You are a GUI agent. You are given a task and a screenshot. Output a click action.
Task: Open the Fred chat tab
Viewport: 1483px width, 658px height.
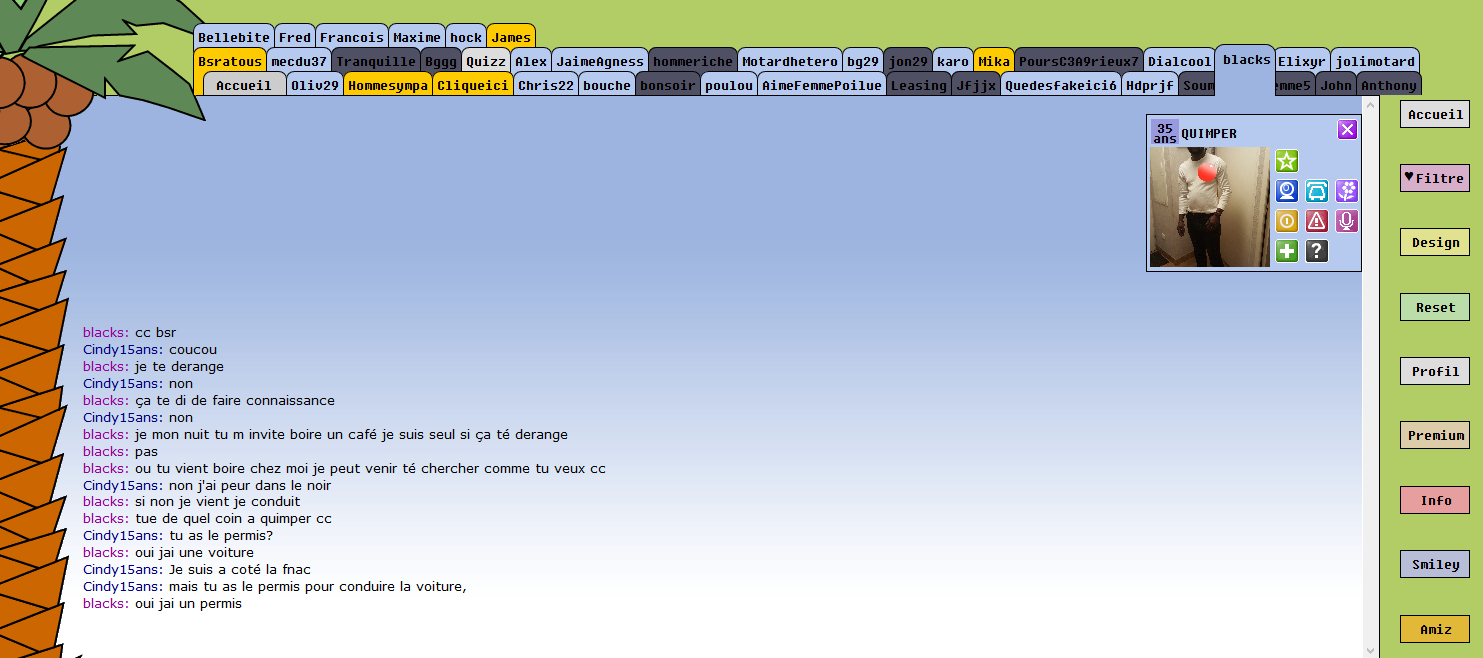pyautogui.click(x=295, y=37)
